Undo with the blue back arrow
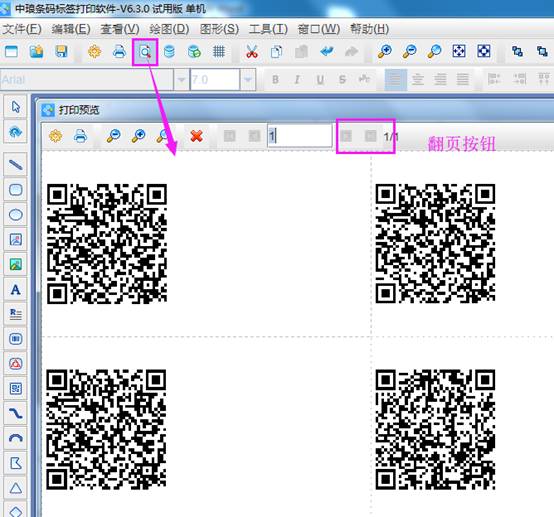Screen dimensions: 554x517 pyautogui.click(x=326, y=52)
